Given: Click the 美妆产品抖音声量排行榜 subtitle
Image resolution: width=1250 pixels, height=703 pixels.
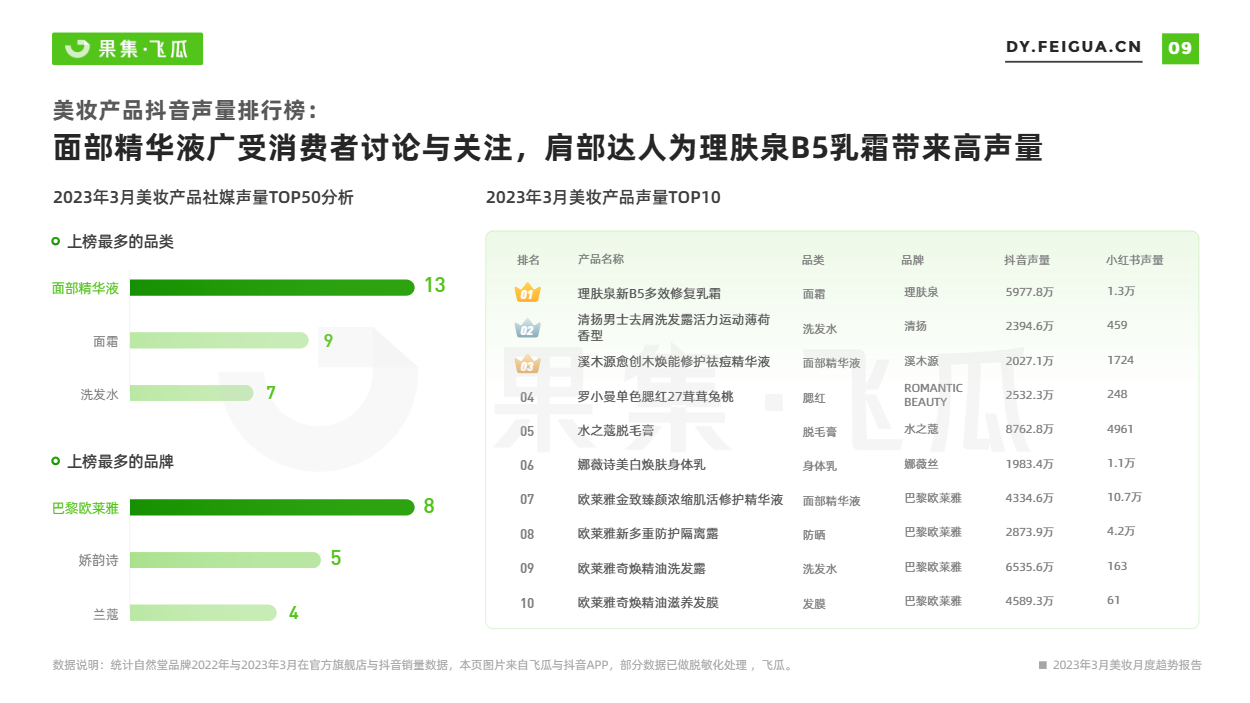Looking at the screenshot, I should [186, 110].
